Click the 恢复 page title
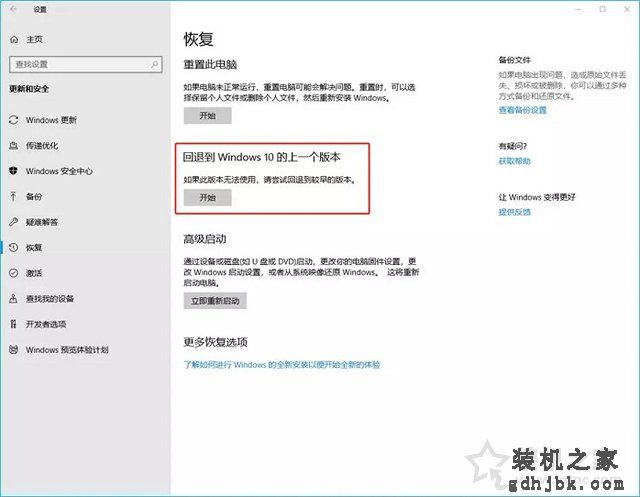 [x=198, y=39]
